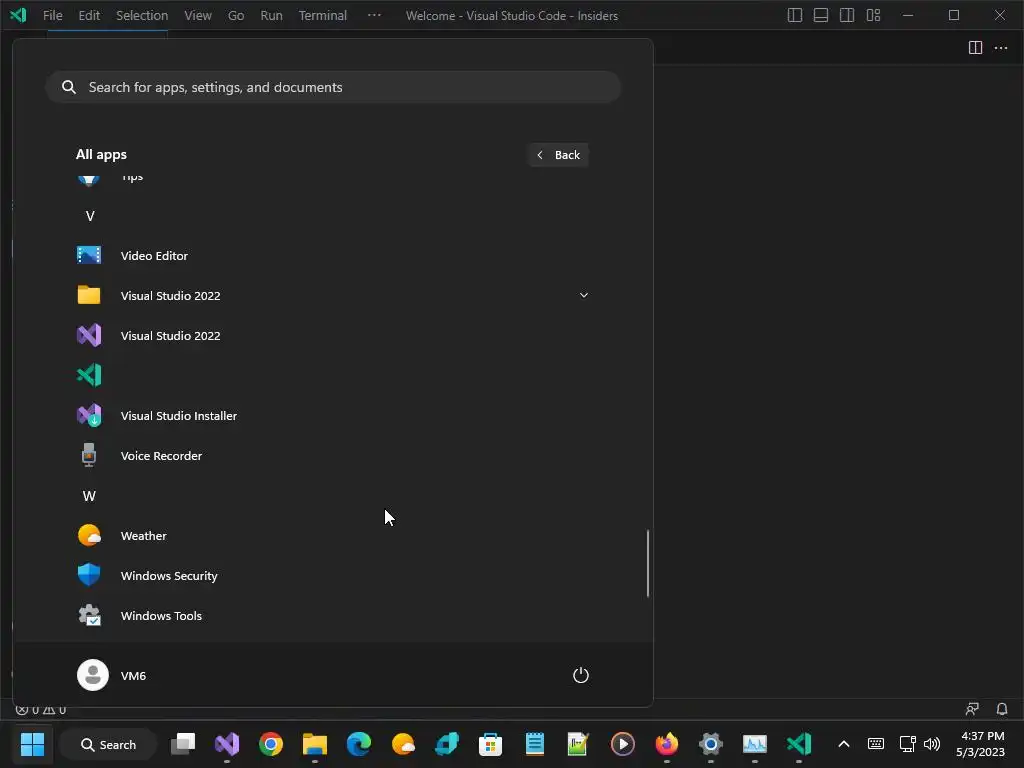Viewport: 1024px width, 768px height.
Task: Open File Explorer from taskbar
Action: pos(315,744)
